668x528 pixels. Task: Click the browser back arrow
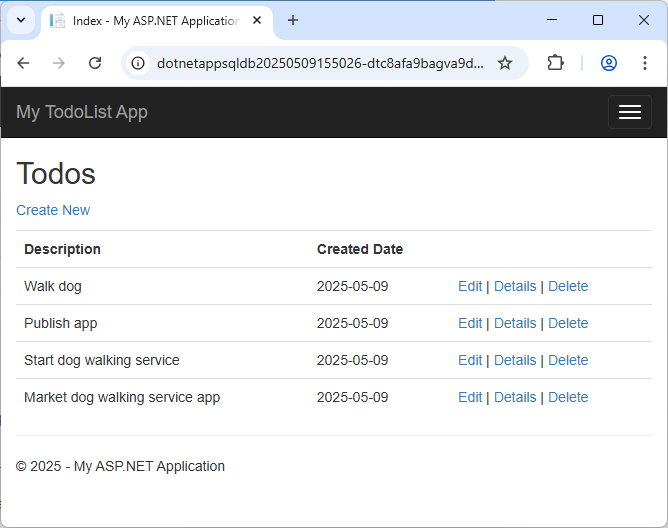click(x=23, y=63)
